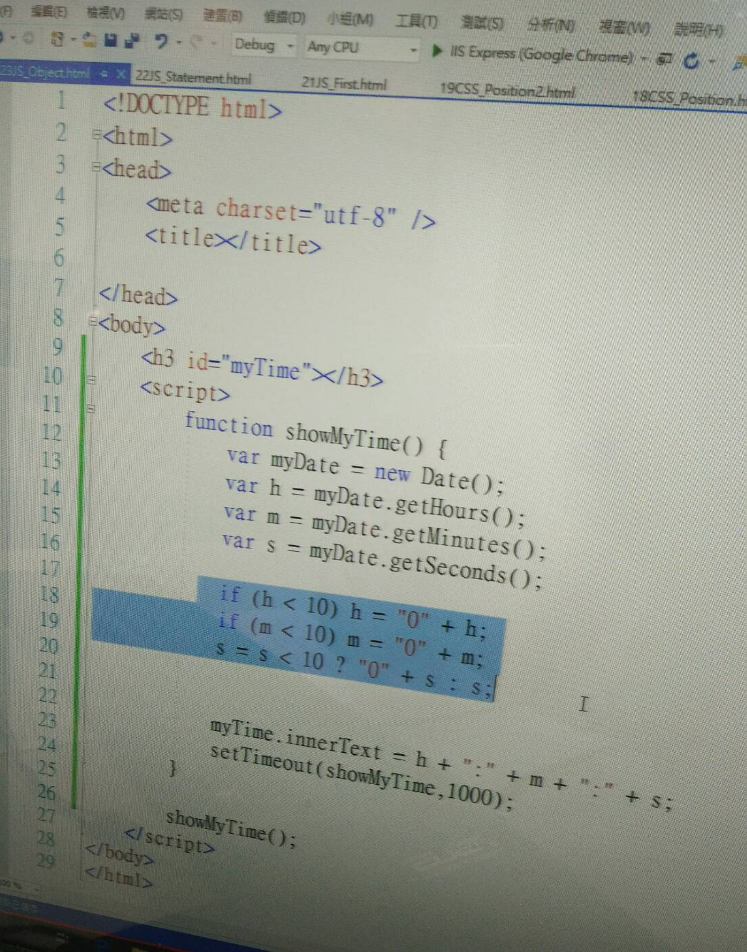Viewport: 747px width, 952px height.
Task: Click the Redo arrow icon
Action: (196, 42)
